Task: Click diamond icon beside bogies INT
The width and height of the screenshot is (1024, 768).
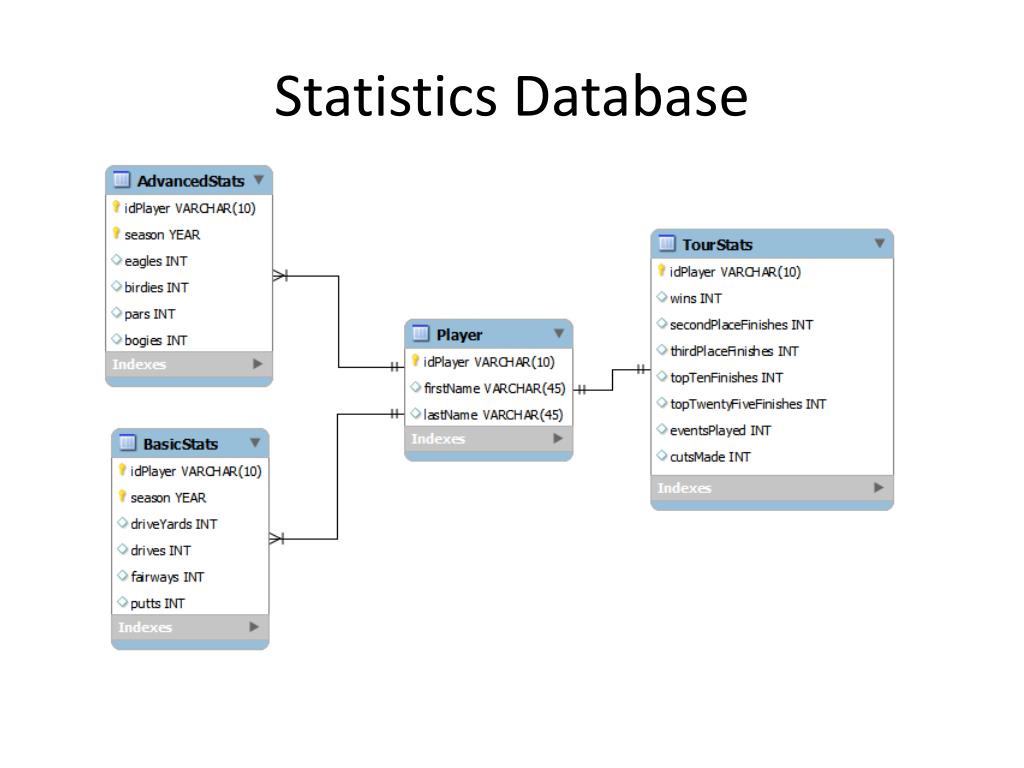Action: [116, 339]
